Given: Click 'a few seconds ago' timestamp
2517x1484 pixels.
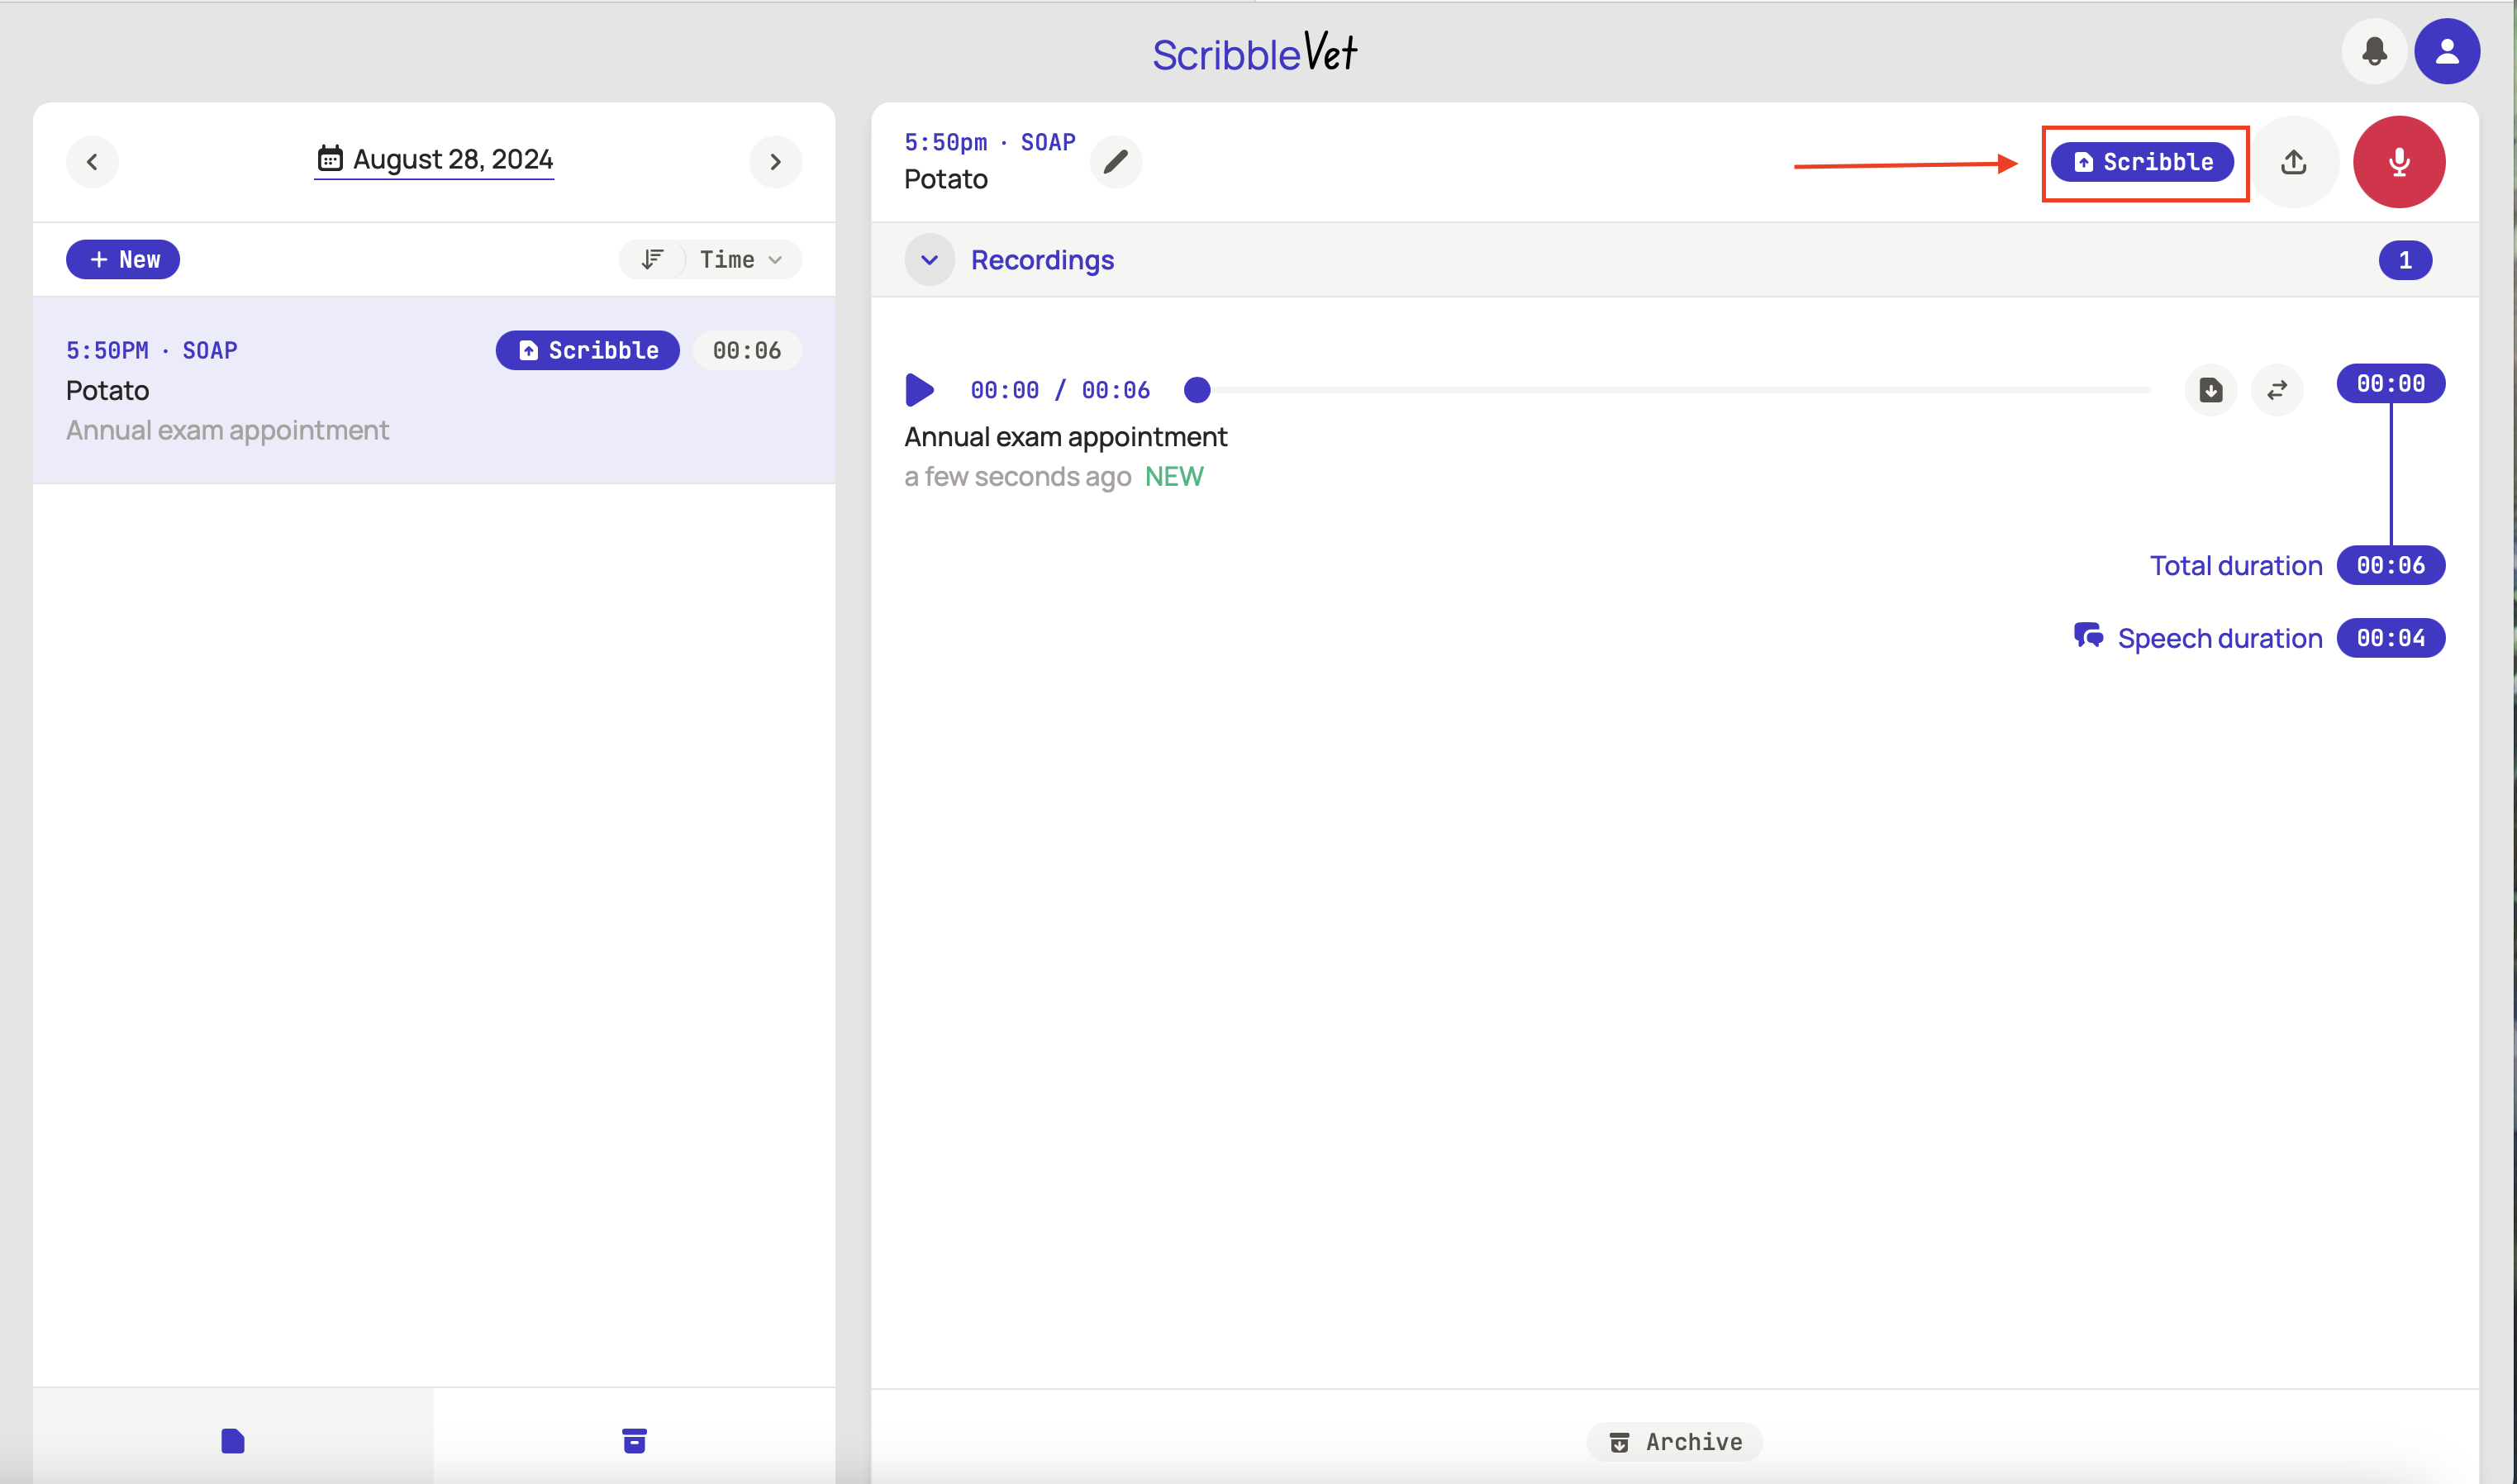Looking at the screenshot, I should point(1018,477).
